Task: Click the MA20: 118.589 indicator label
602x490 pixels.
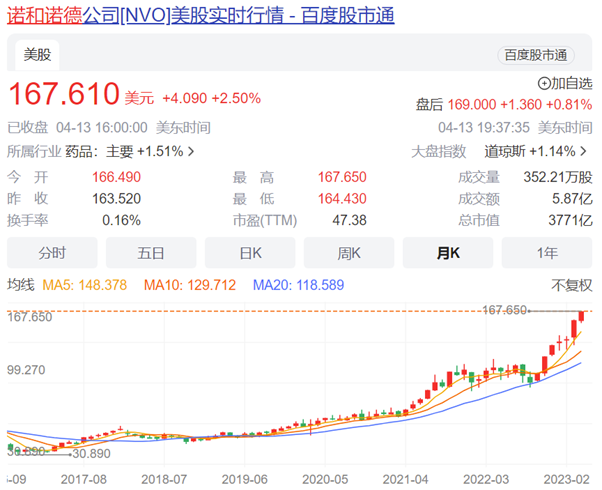Action: tap(298, 285)
